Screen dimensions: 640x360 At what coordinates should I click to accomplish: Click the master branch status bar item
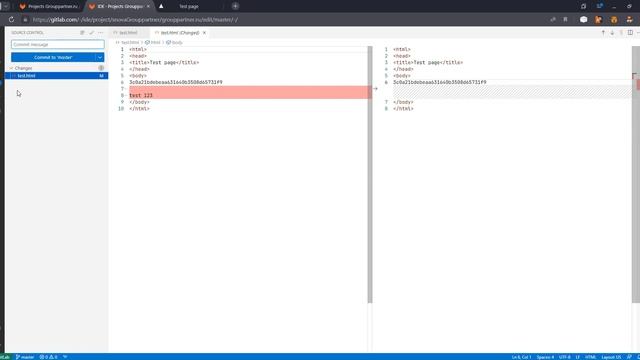click(x=25, y=357)
